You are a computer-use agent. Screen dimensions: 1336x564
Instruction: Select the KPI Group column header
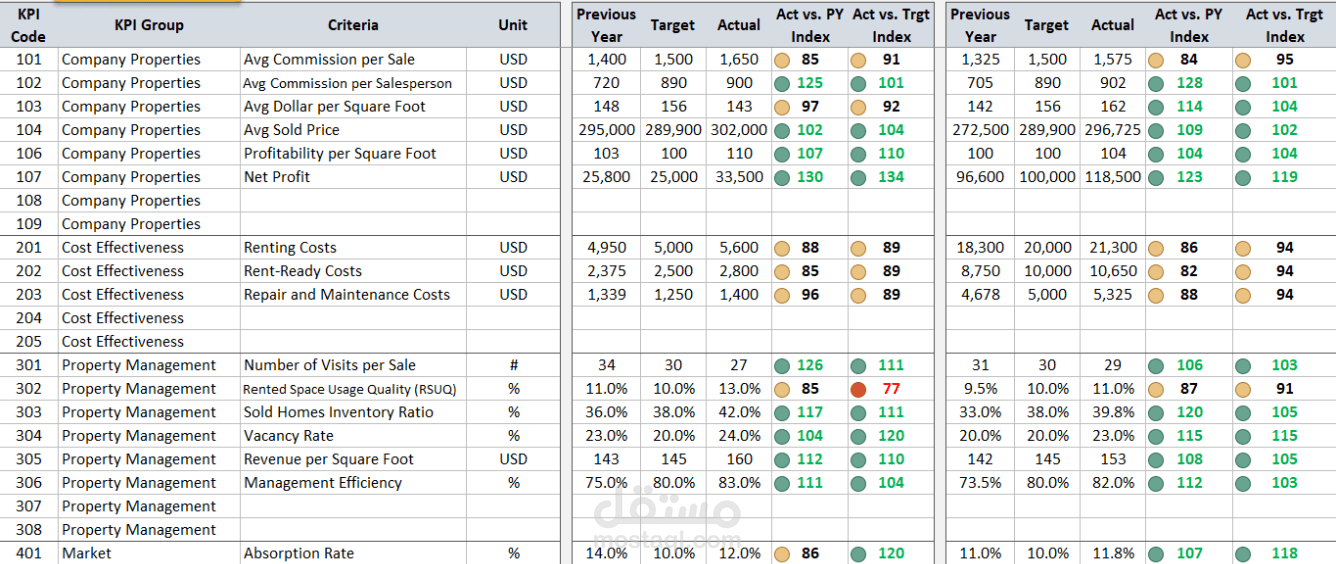[149, 25]
